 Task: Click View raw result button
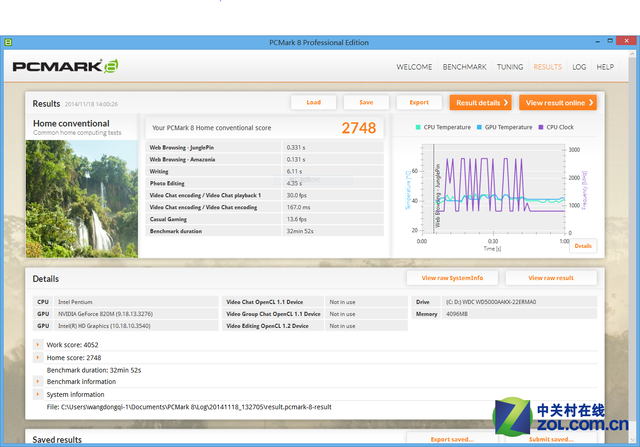coord(551,278)
